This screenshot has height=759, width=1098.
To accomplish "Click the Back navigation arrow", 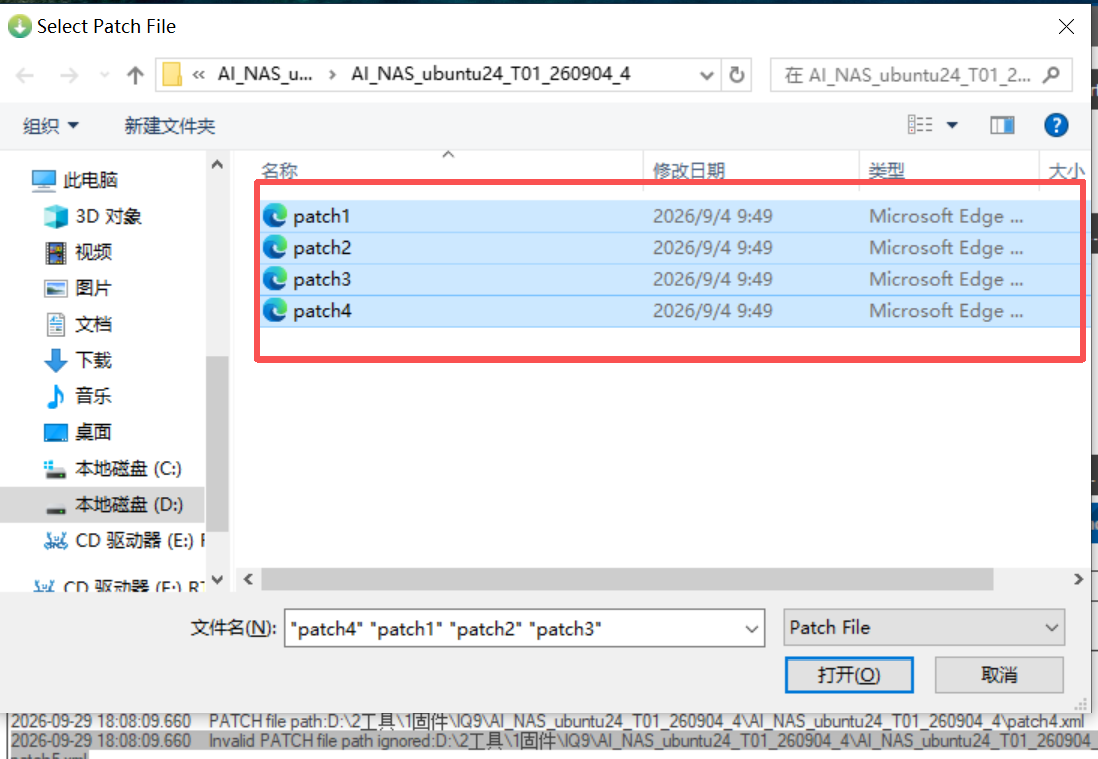I will pyautogui.click(x=25, y=75).
